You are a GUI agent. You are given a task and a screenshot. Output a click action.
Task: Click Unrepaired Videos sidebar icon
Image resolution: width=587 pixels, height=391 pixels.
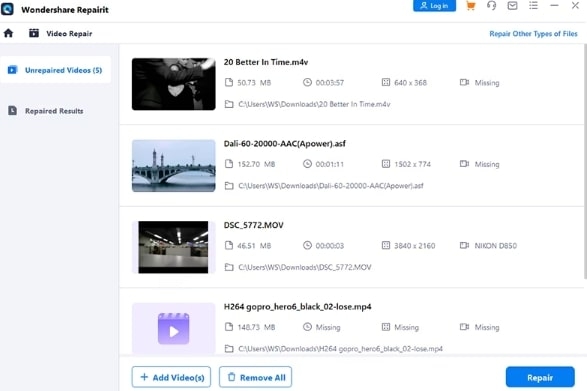tap(12, 70)
